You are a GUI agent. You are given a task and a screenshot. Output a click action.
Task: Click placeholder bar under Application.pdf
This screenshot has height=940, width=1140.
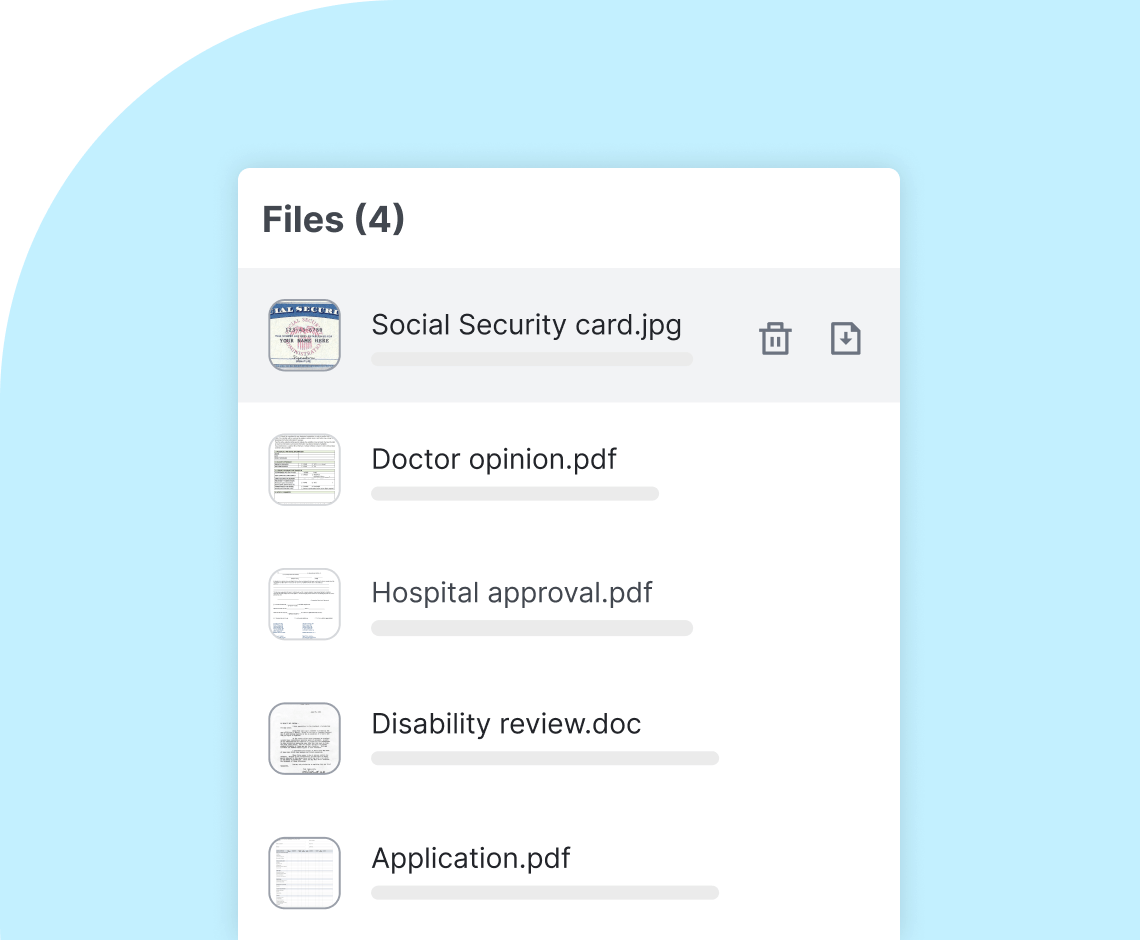click(545, 893)
